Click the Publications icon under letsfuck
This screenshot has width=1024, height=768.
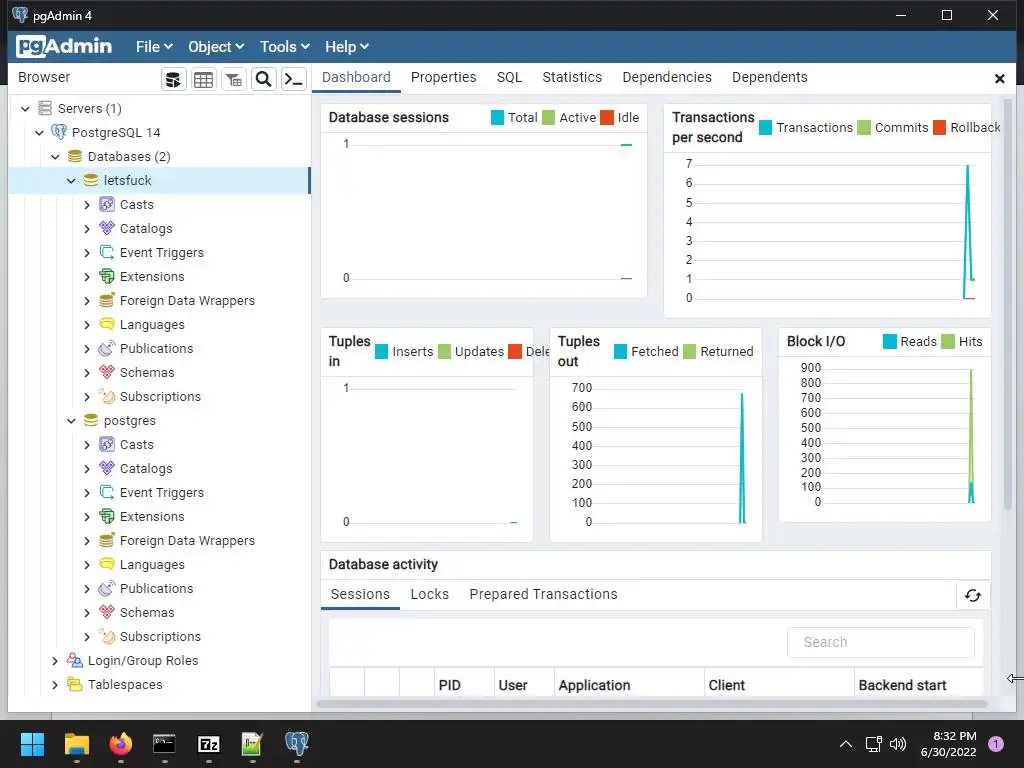point(107,349)
